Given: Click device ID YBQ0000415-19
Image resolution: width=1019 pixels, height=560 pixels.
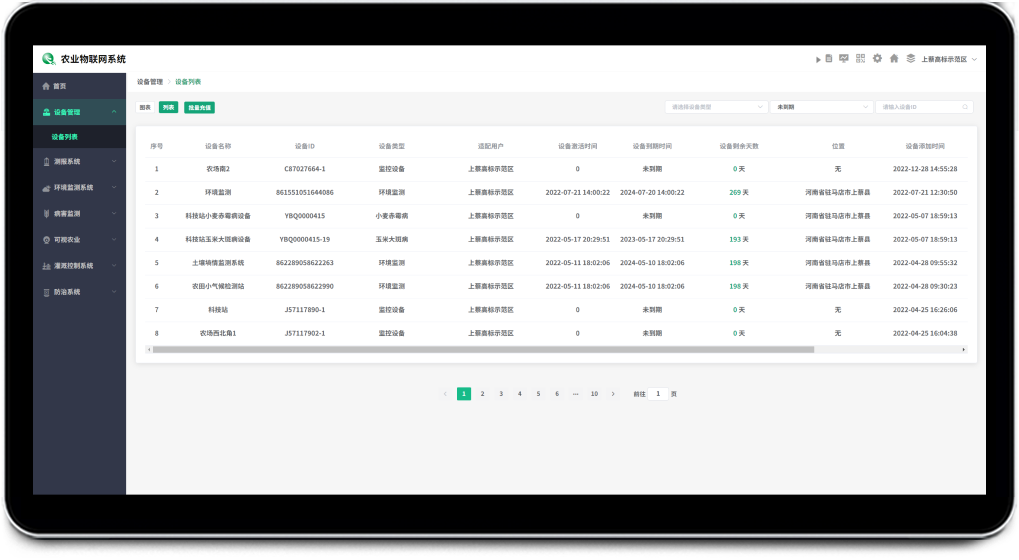Looking at the screenshot, I should click(305, 239).
